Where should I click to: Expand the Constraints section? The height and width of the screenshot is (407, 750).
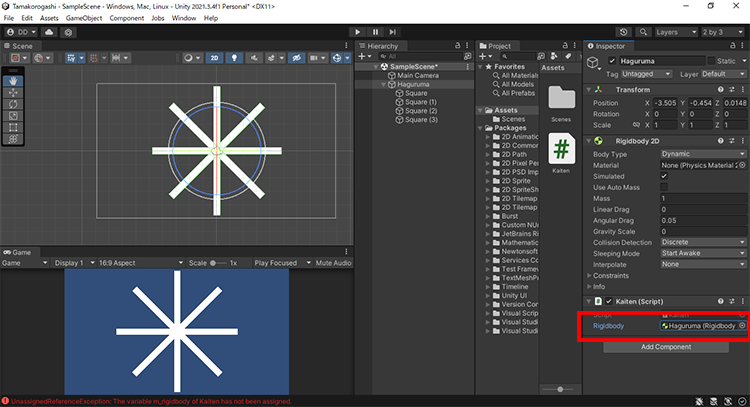pyautogui.click(x=588, y=275)
